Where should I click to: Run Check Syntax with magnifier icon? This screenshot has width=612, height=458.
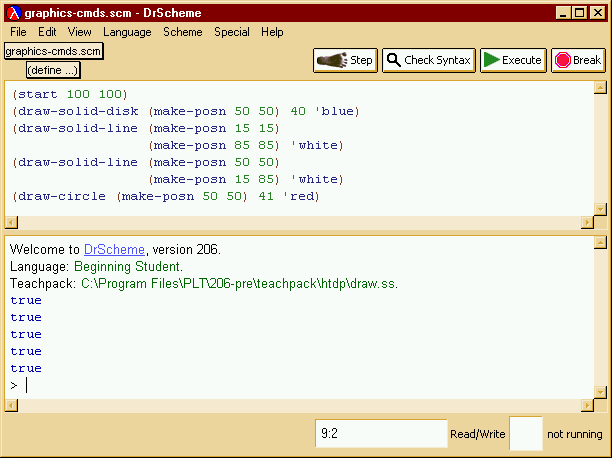pyautogui.click(x=429, y=61)
